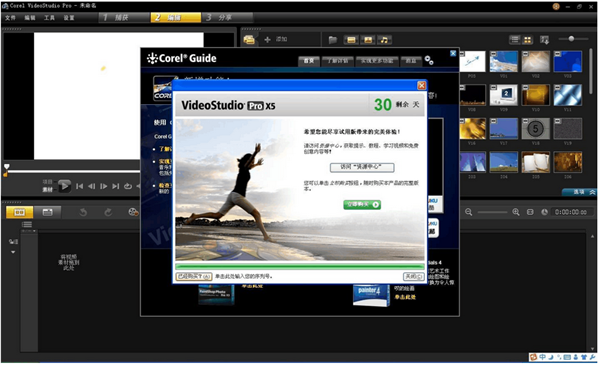Open the 设置 (Settings) menu
The image size is (600, 365).
point(69,18)
